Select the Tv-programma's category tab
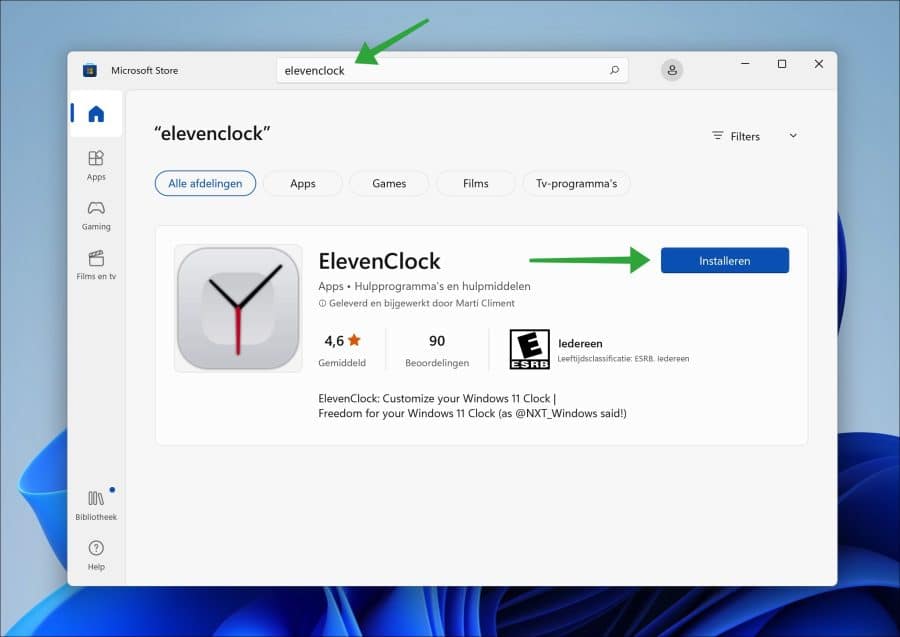The image size is (900, 637). (576, 183)
